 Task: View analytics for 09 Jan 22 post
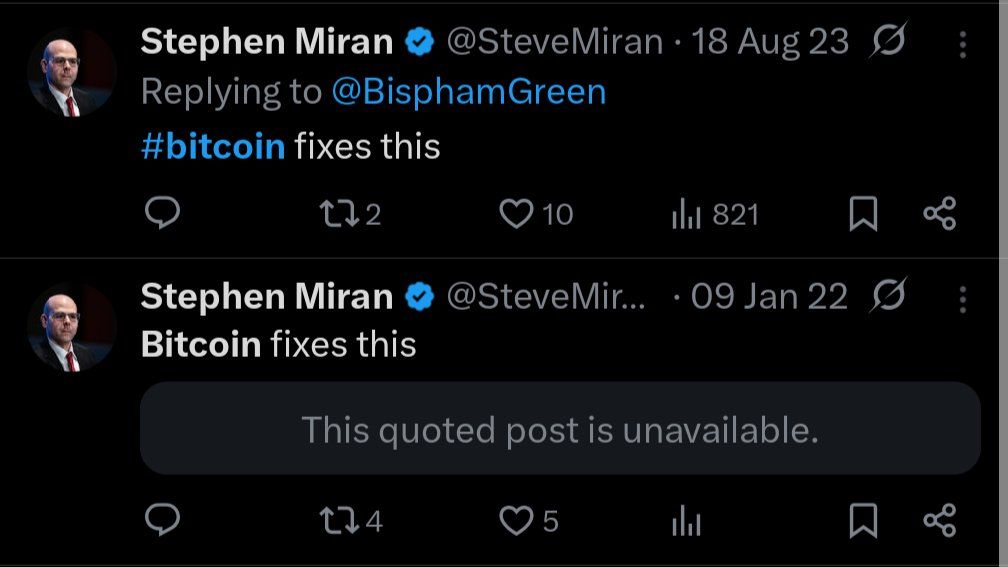pos(686,521)
